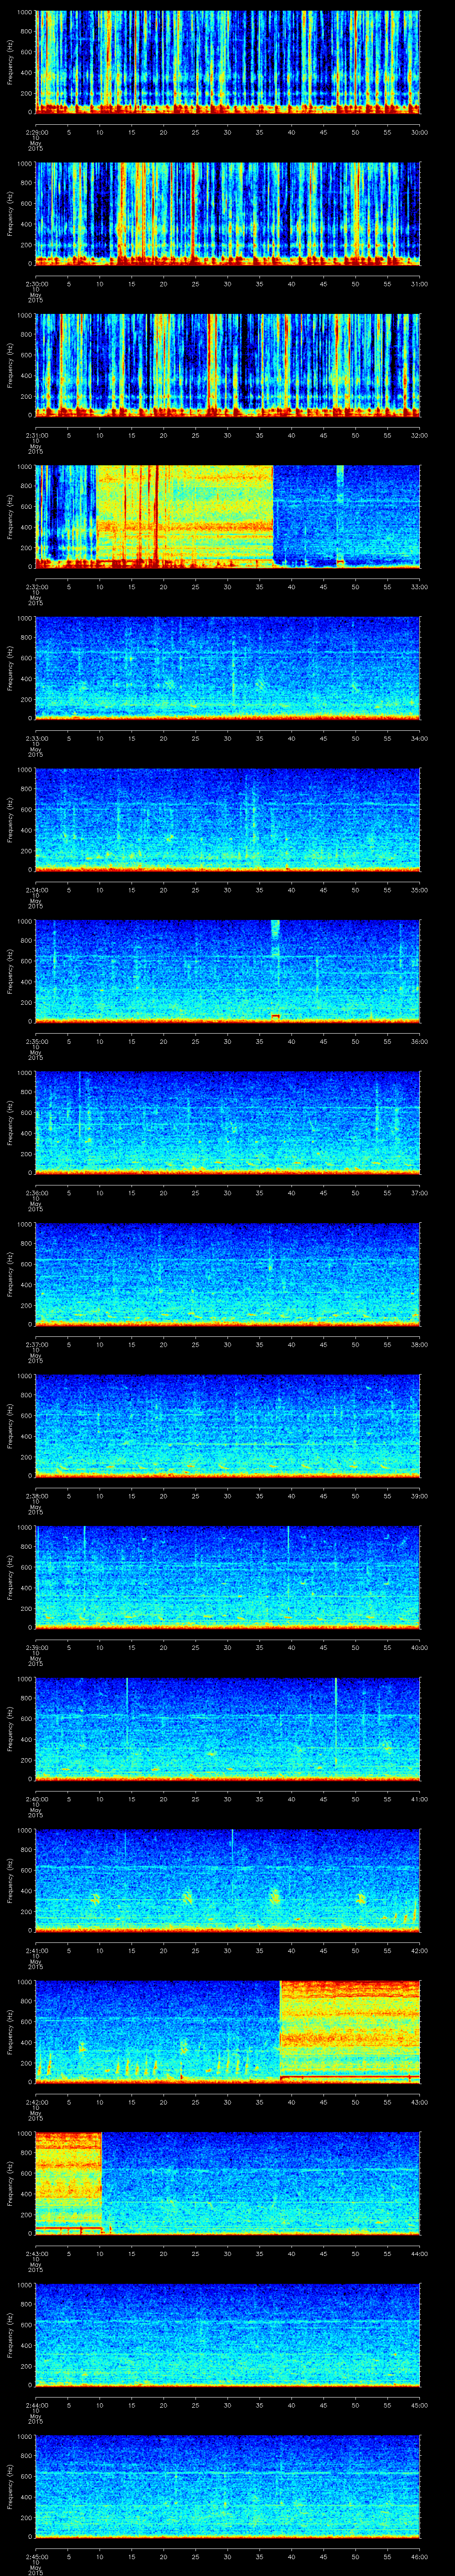Select the '2:34:00' start time label
The image size is (455, 2576).
click(x=36, y=890)
